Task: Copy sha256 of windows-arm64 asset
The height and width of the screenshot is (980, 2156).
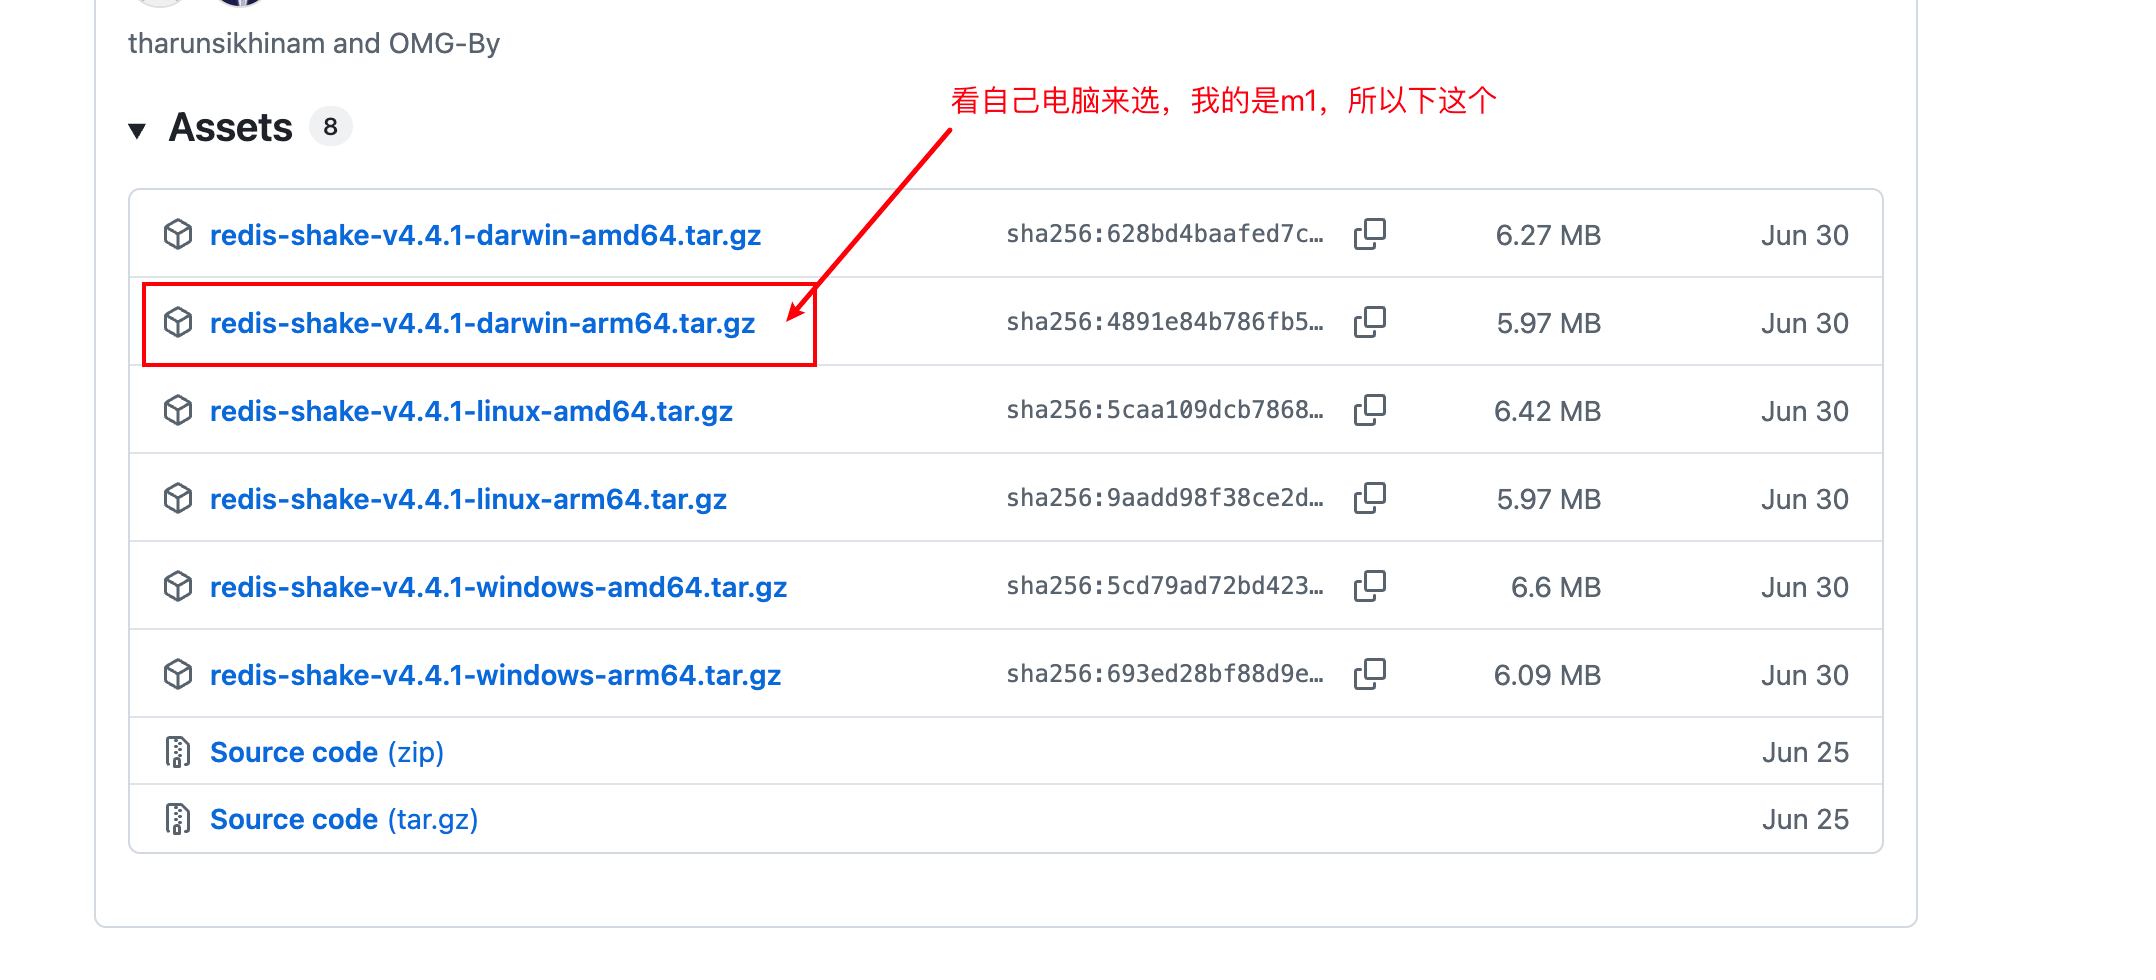Action: coord(1370,674)
